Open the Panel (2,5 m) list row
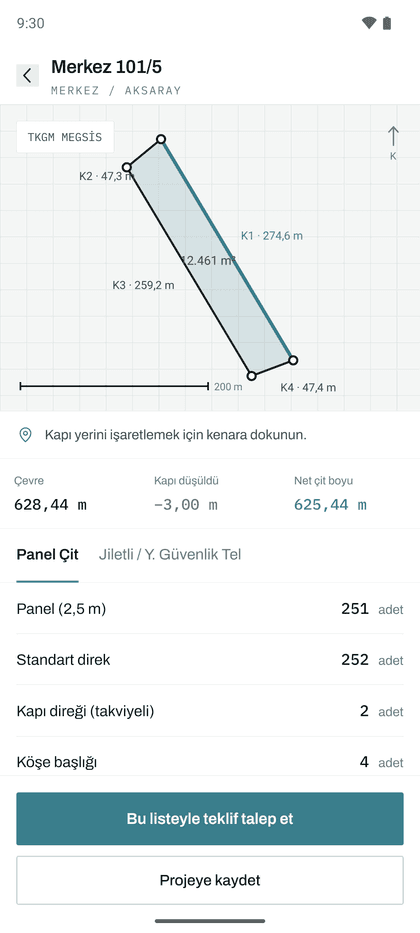 [210, 609]
